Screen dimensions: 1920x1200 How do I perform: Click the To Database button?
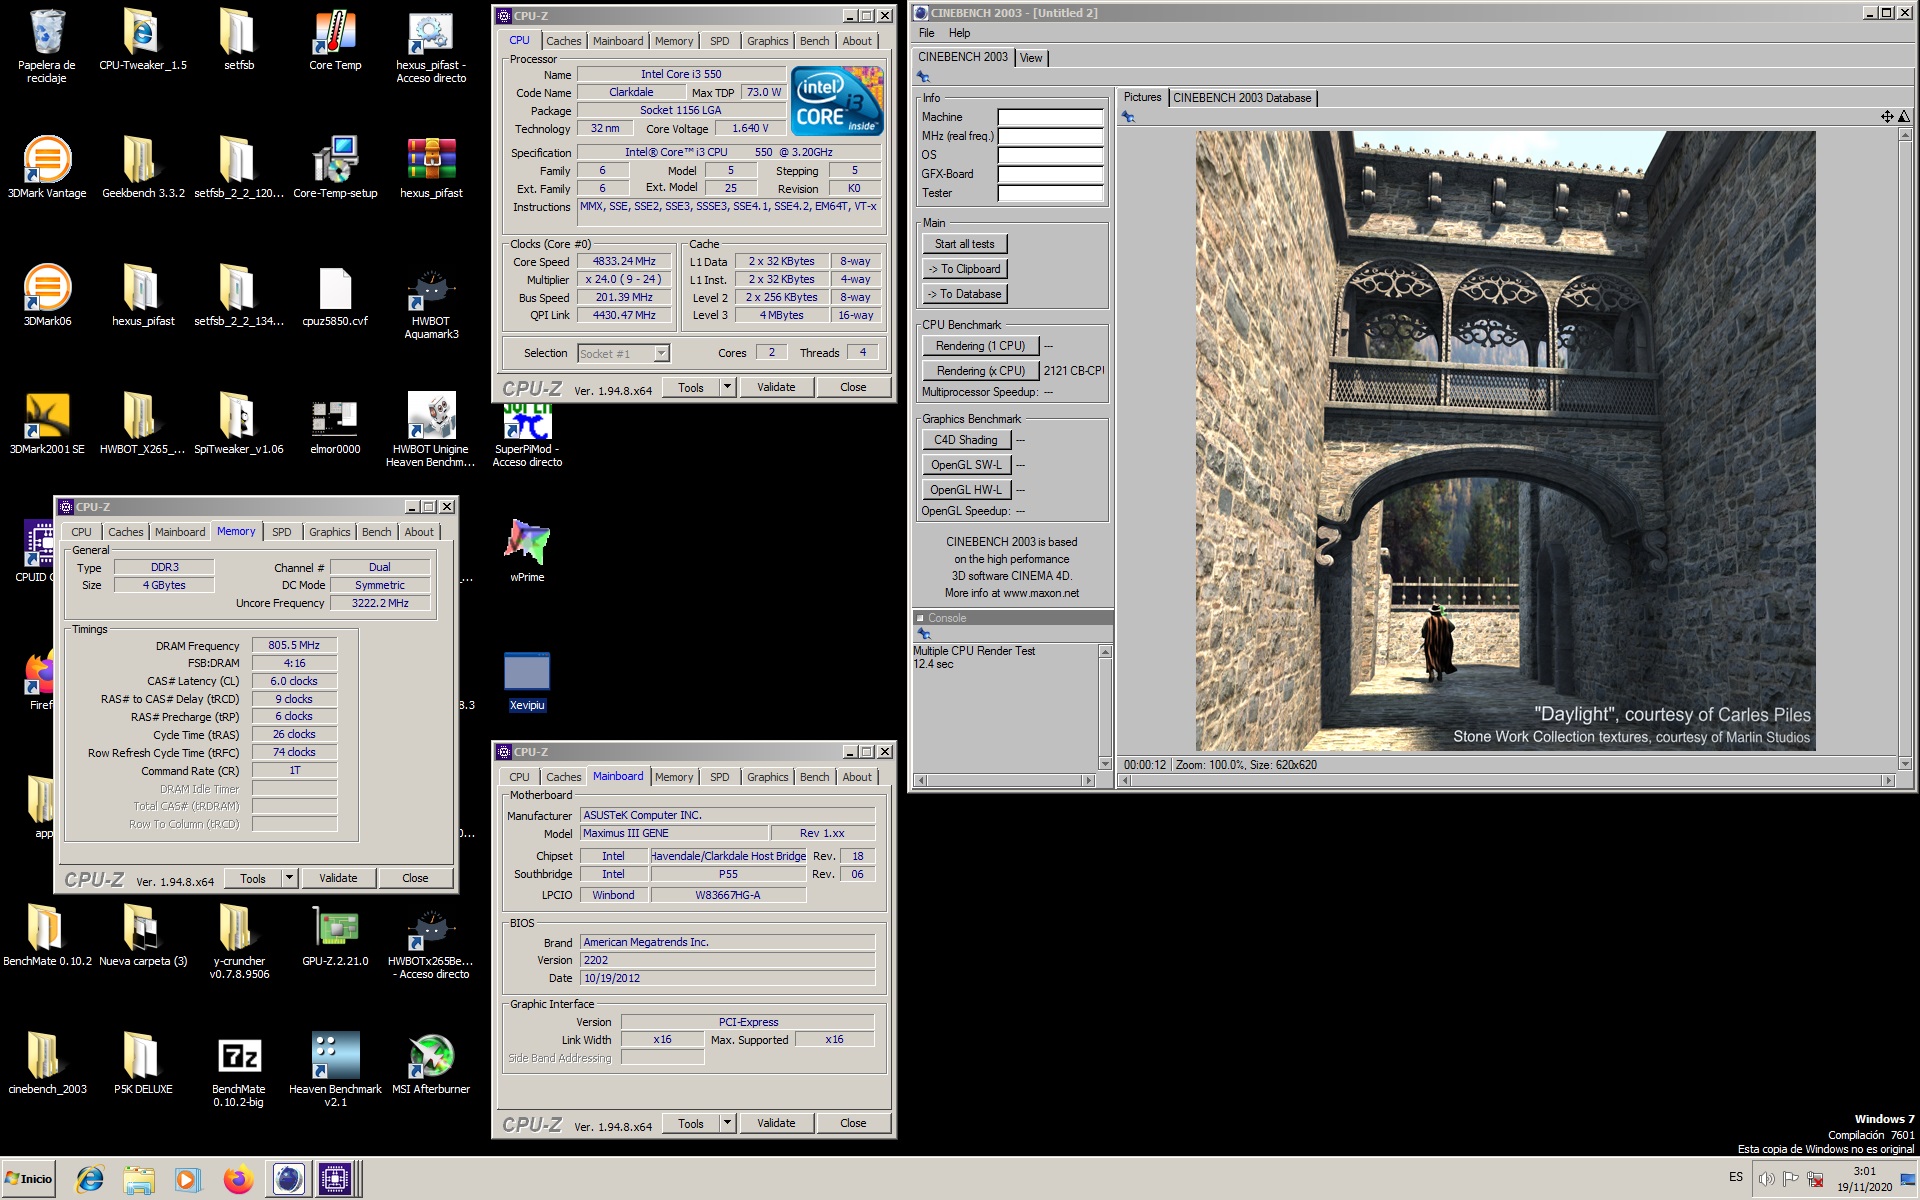pos(964,294)
